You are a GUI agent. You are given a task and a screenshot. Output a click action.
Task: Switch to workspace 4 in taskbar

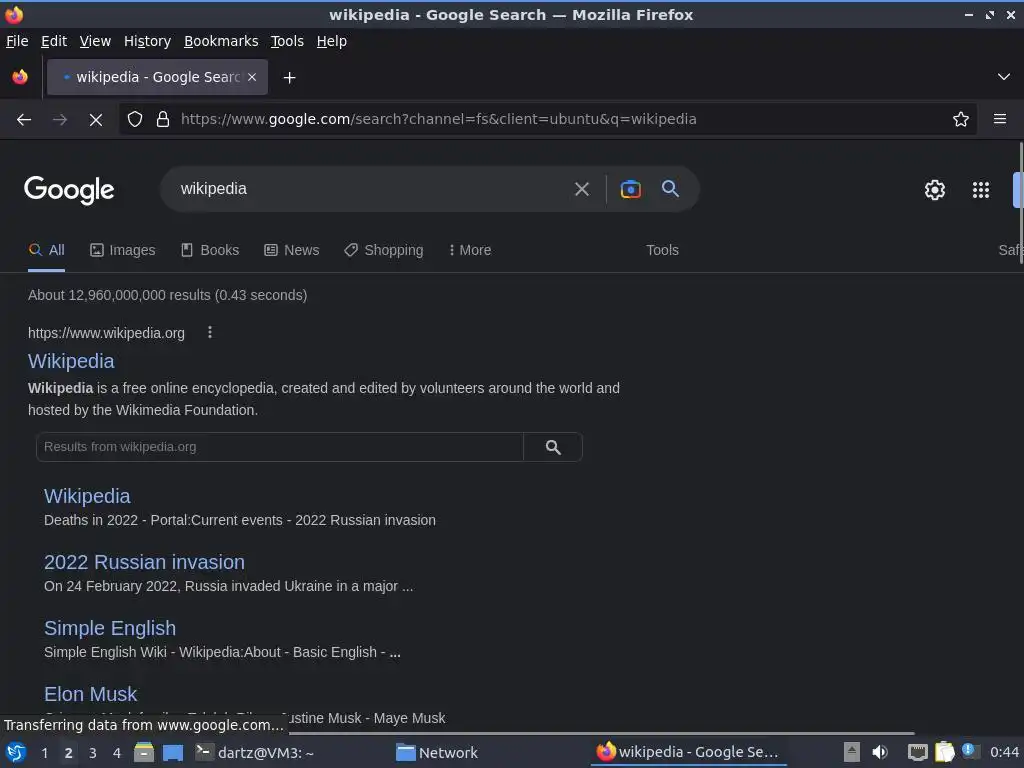(117, 753)
